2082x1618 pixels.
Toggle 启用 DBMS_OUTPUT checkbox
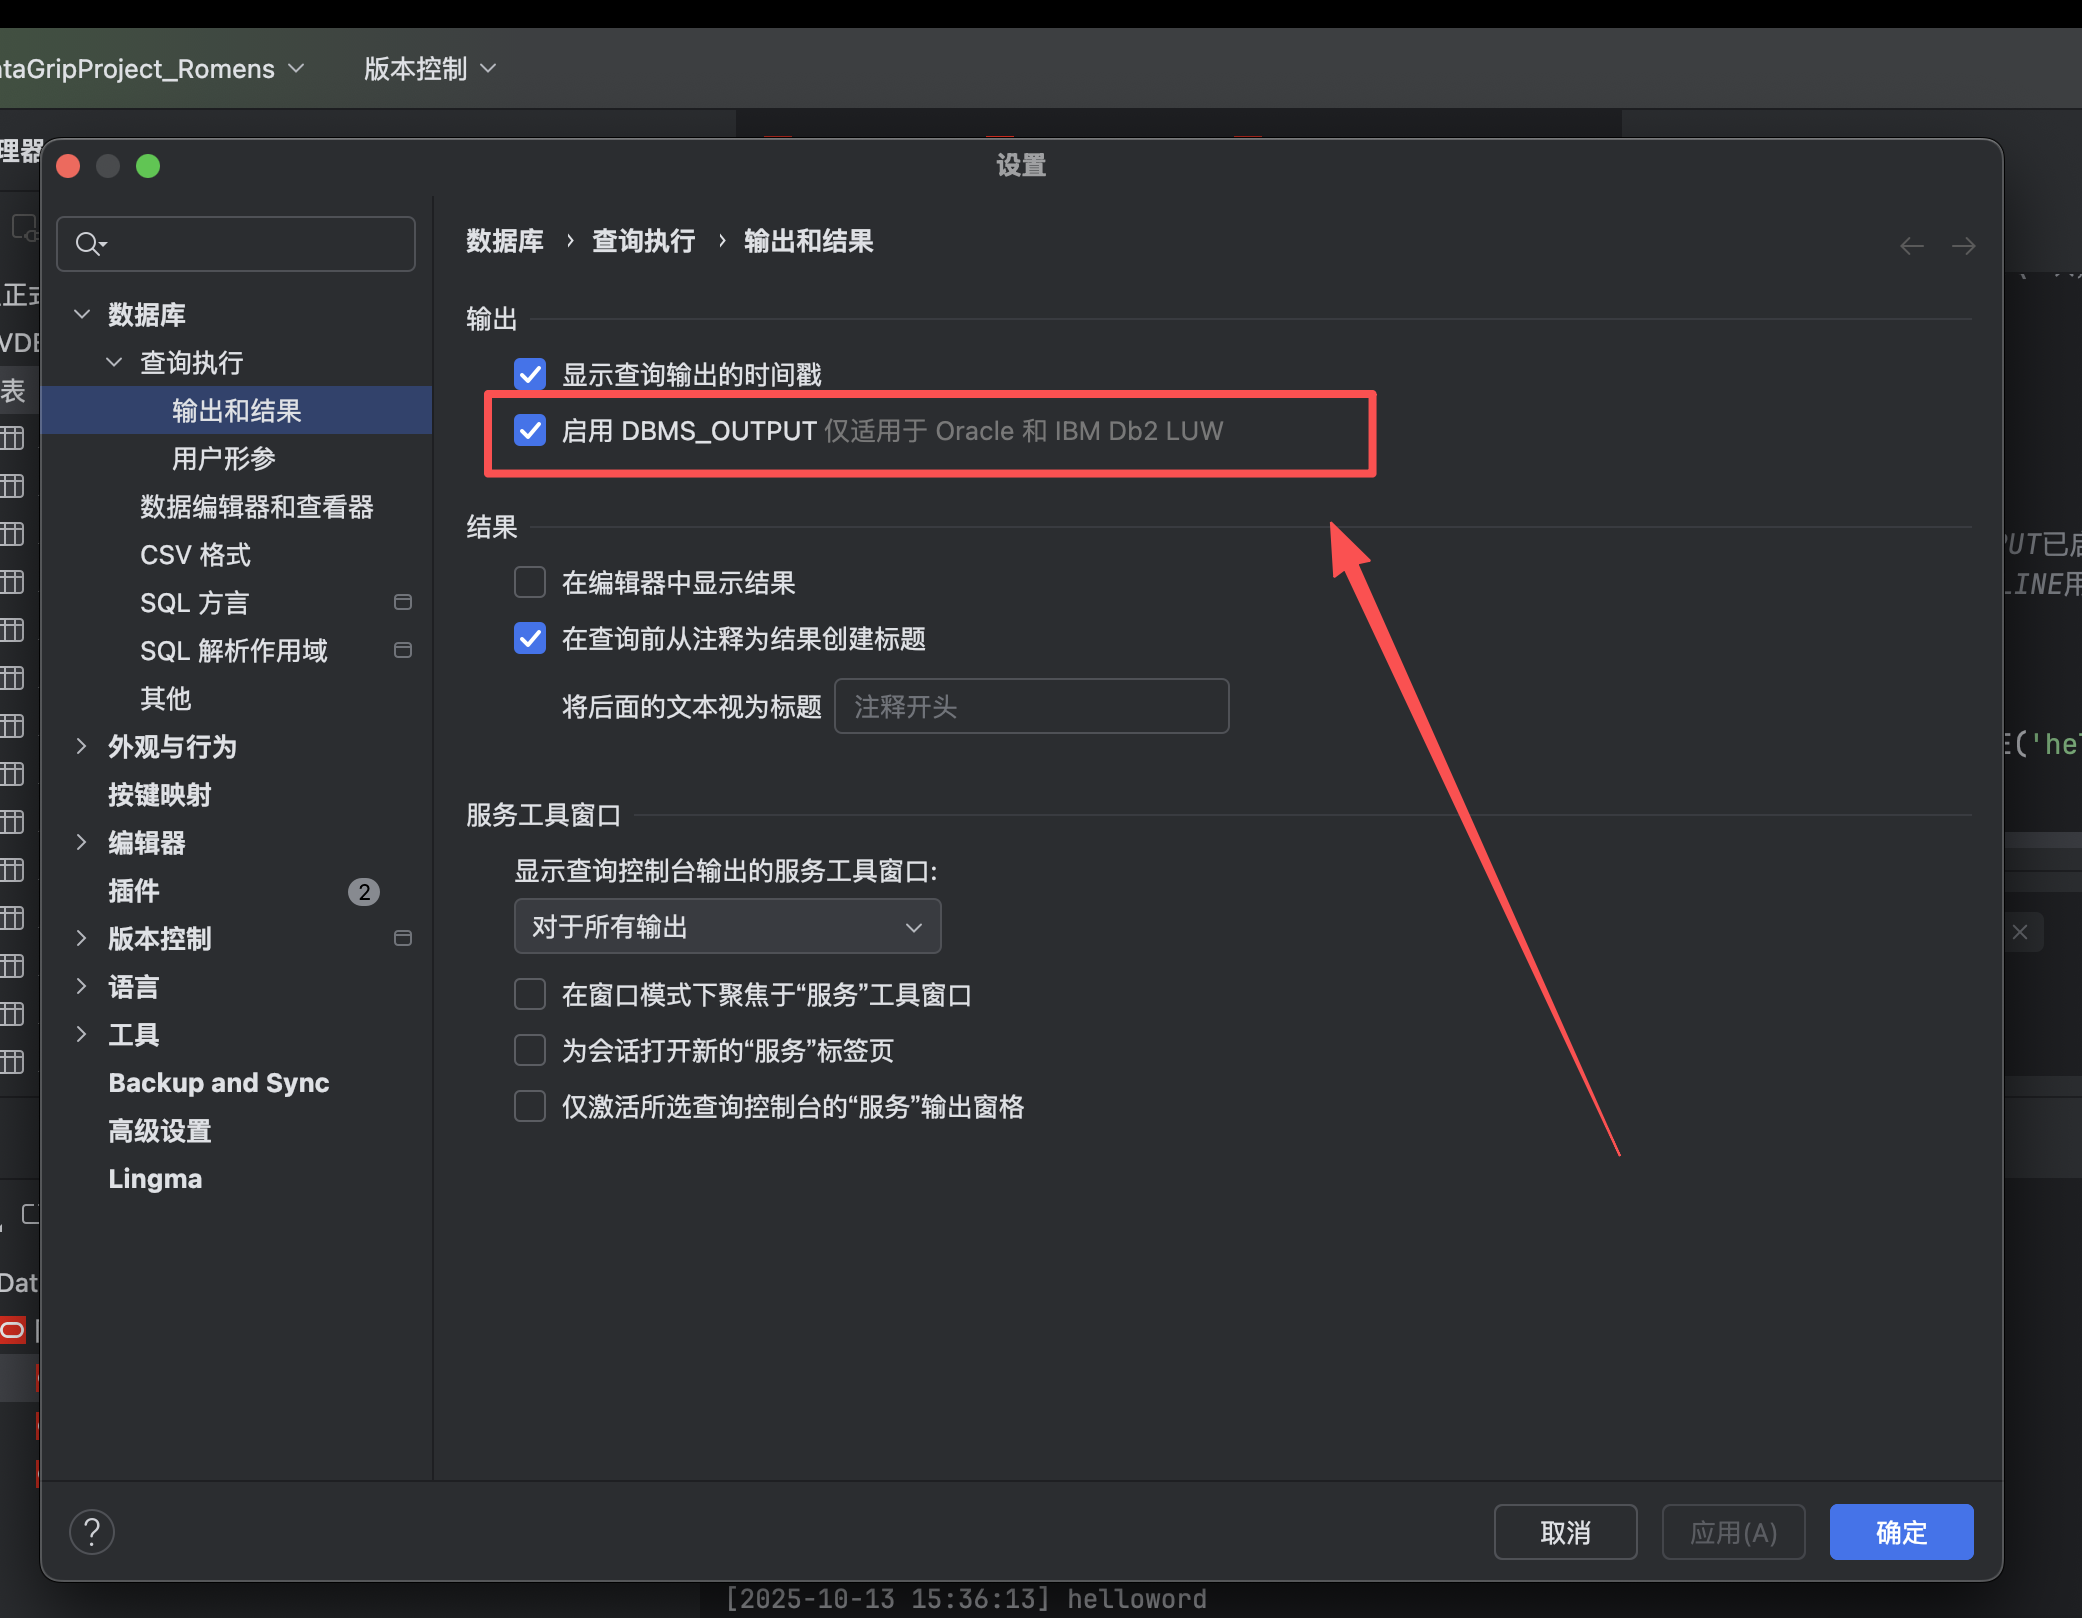click(x=530, y=430)
